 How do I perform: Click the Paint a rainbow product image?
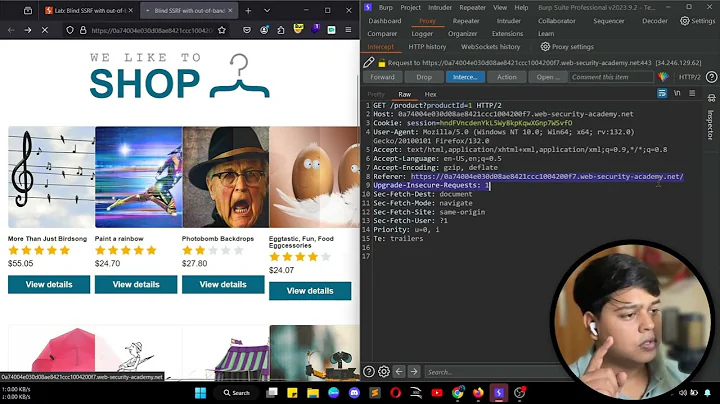click(139, 177)
